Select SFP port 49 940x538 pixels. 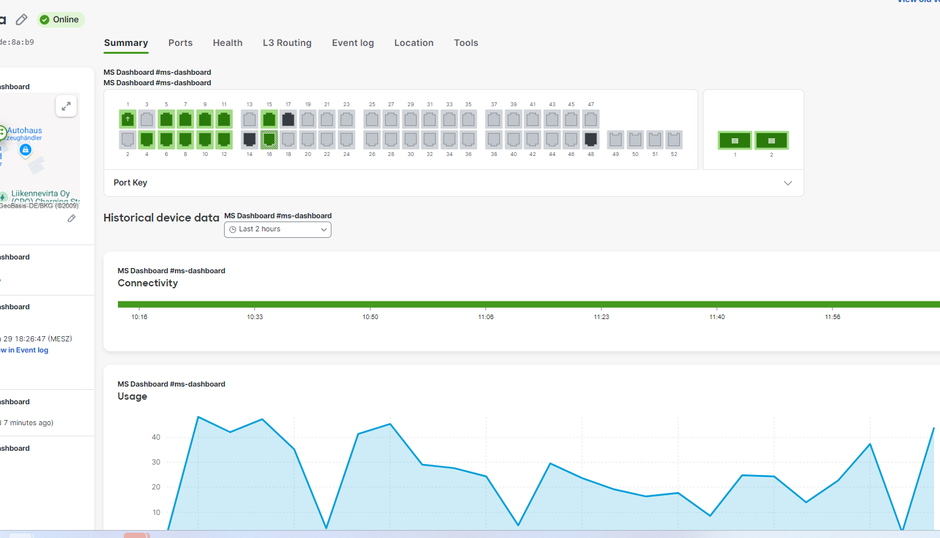(x=616, y=140)
